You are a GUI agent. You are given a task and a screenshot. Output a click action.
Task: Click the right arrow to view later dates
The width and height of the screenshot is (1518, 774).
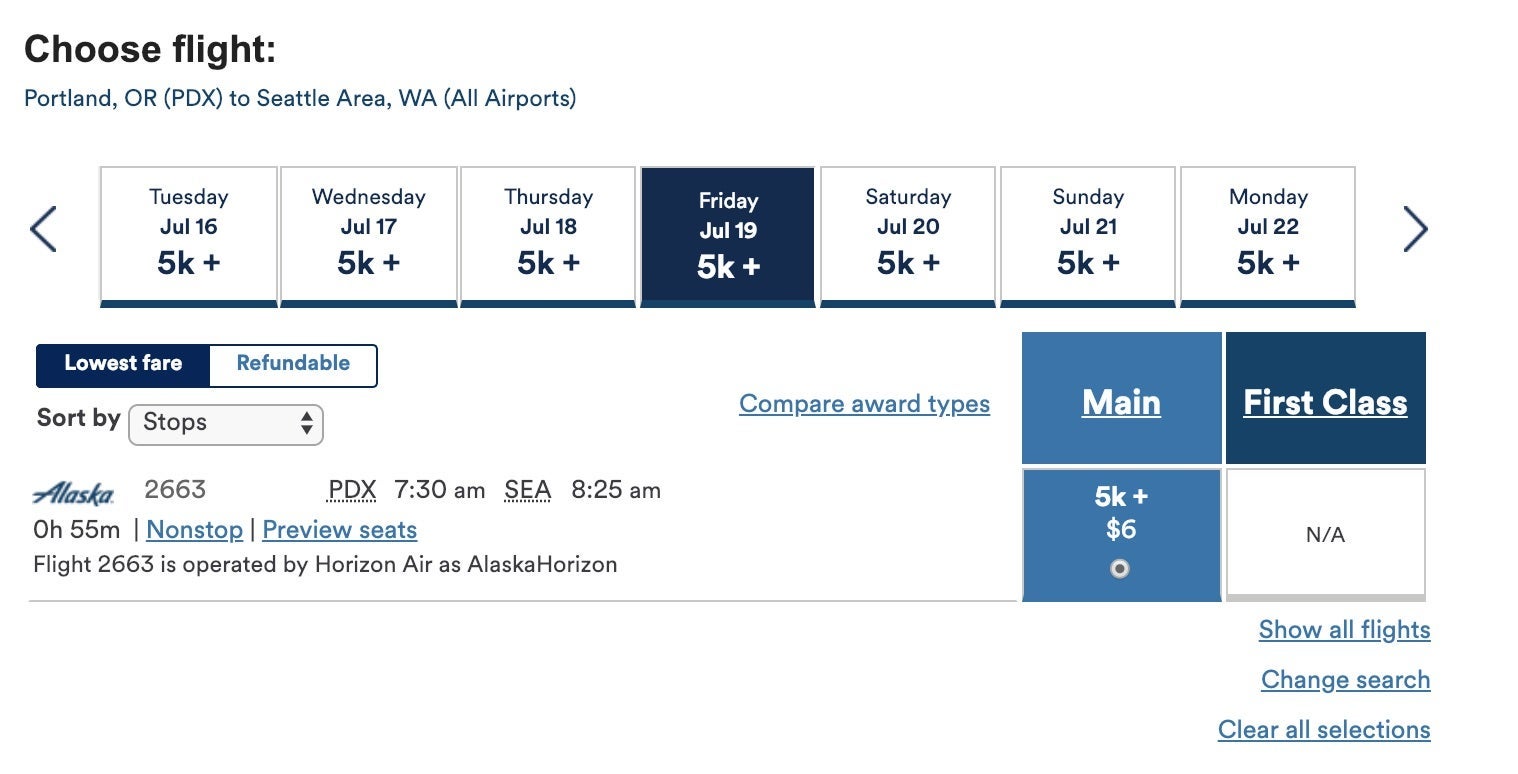(1417, 228)
